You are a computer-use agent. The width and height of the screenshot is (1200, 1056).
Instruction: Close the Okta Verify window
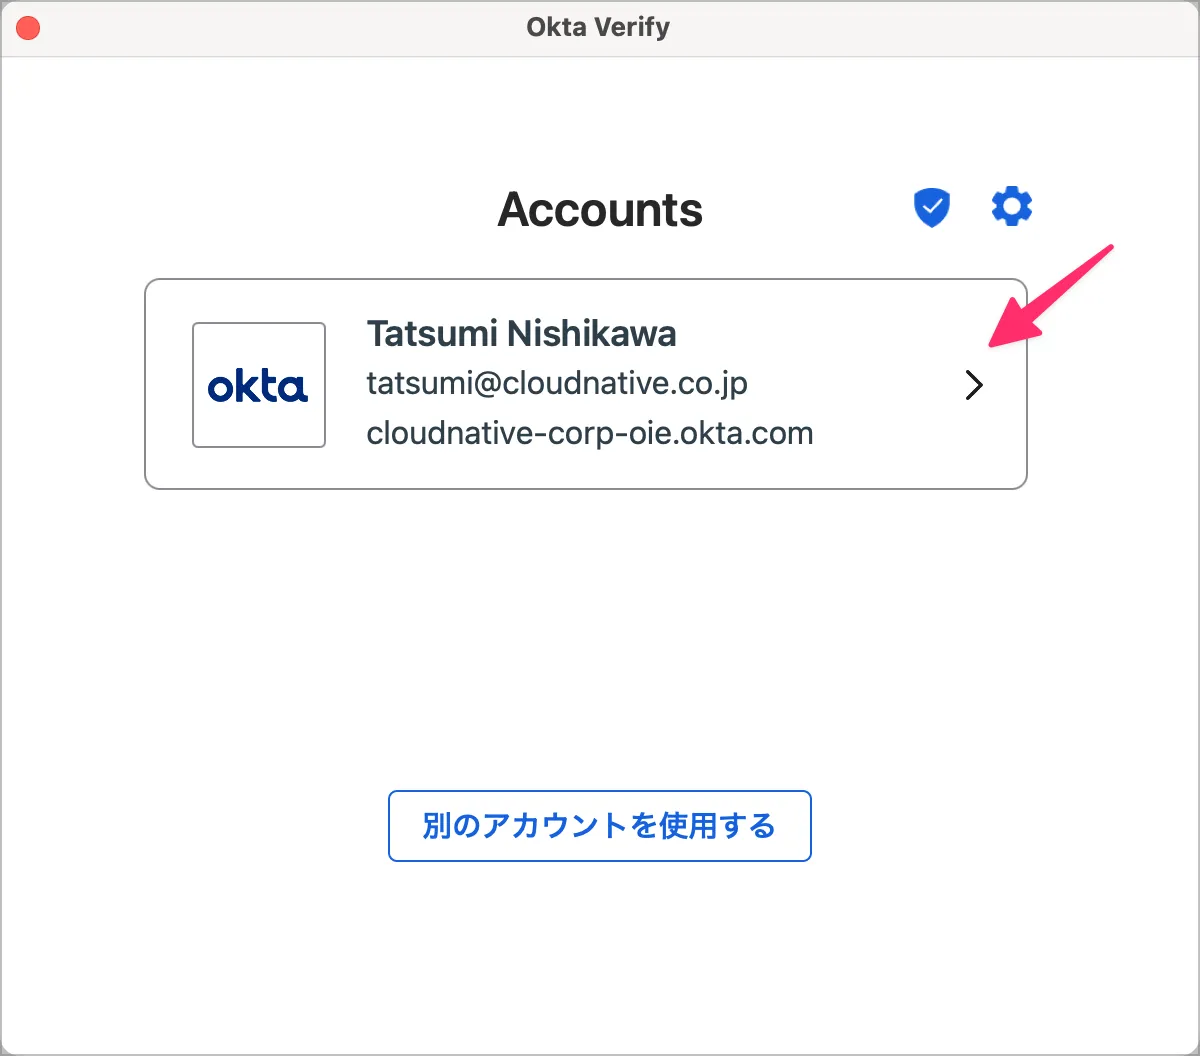28,28
